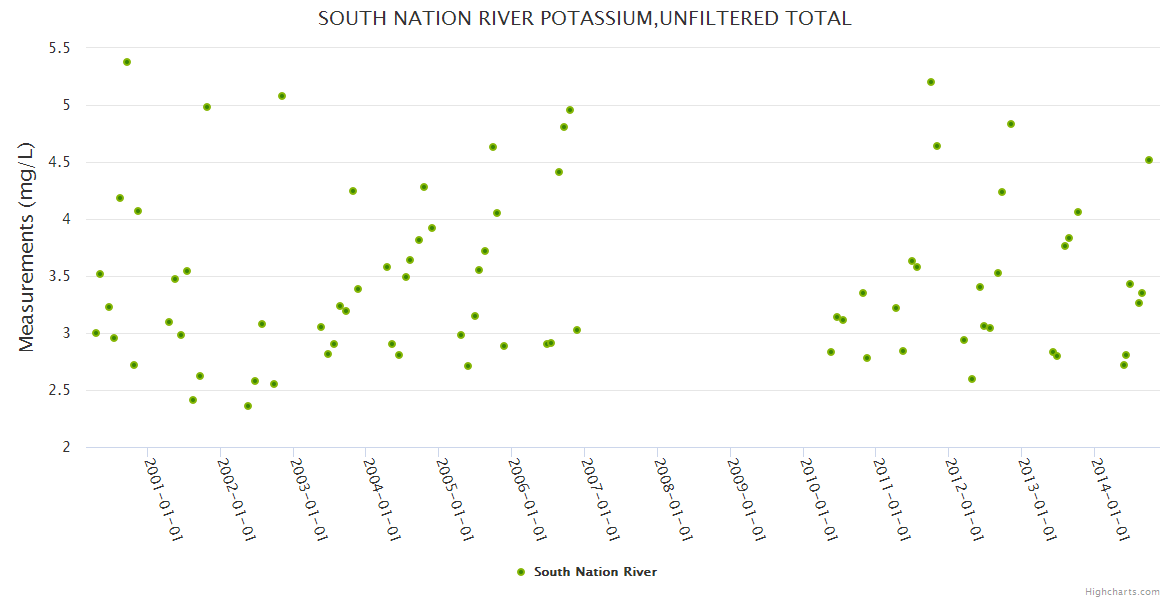Select the lowest data point in 2002
Image resolution: width=1170 pixels, height=600 pixels.
pyautogui.click(x=248, y=406)
